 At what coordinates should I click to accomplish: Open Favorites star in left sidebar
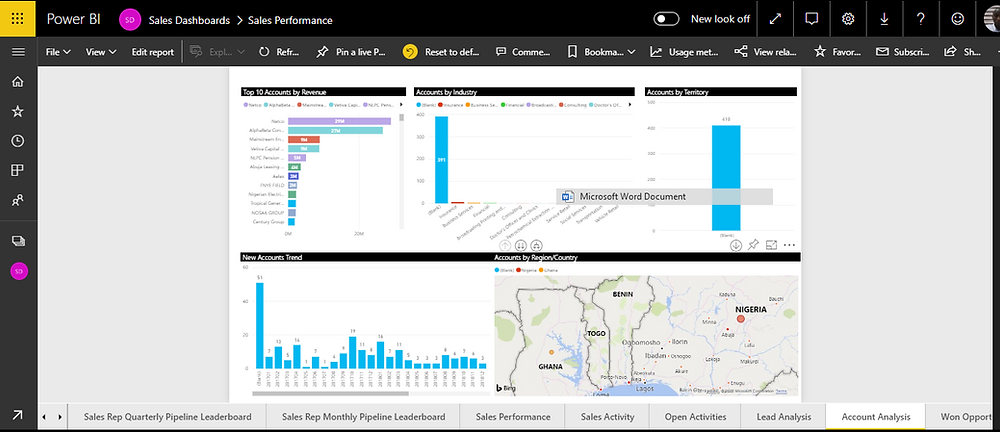(x=18, y=111)
